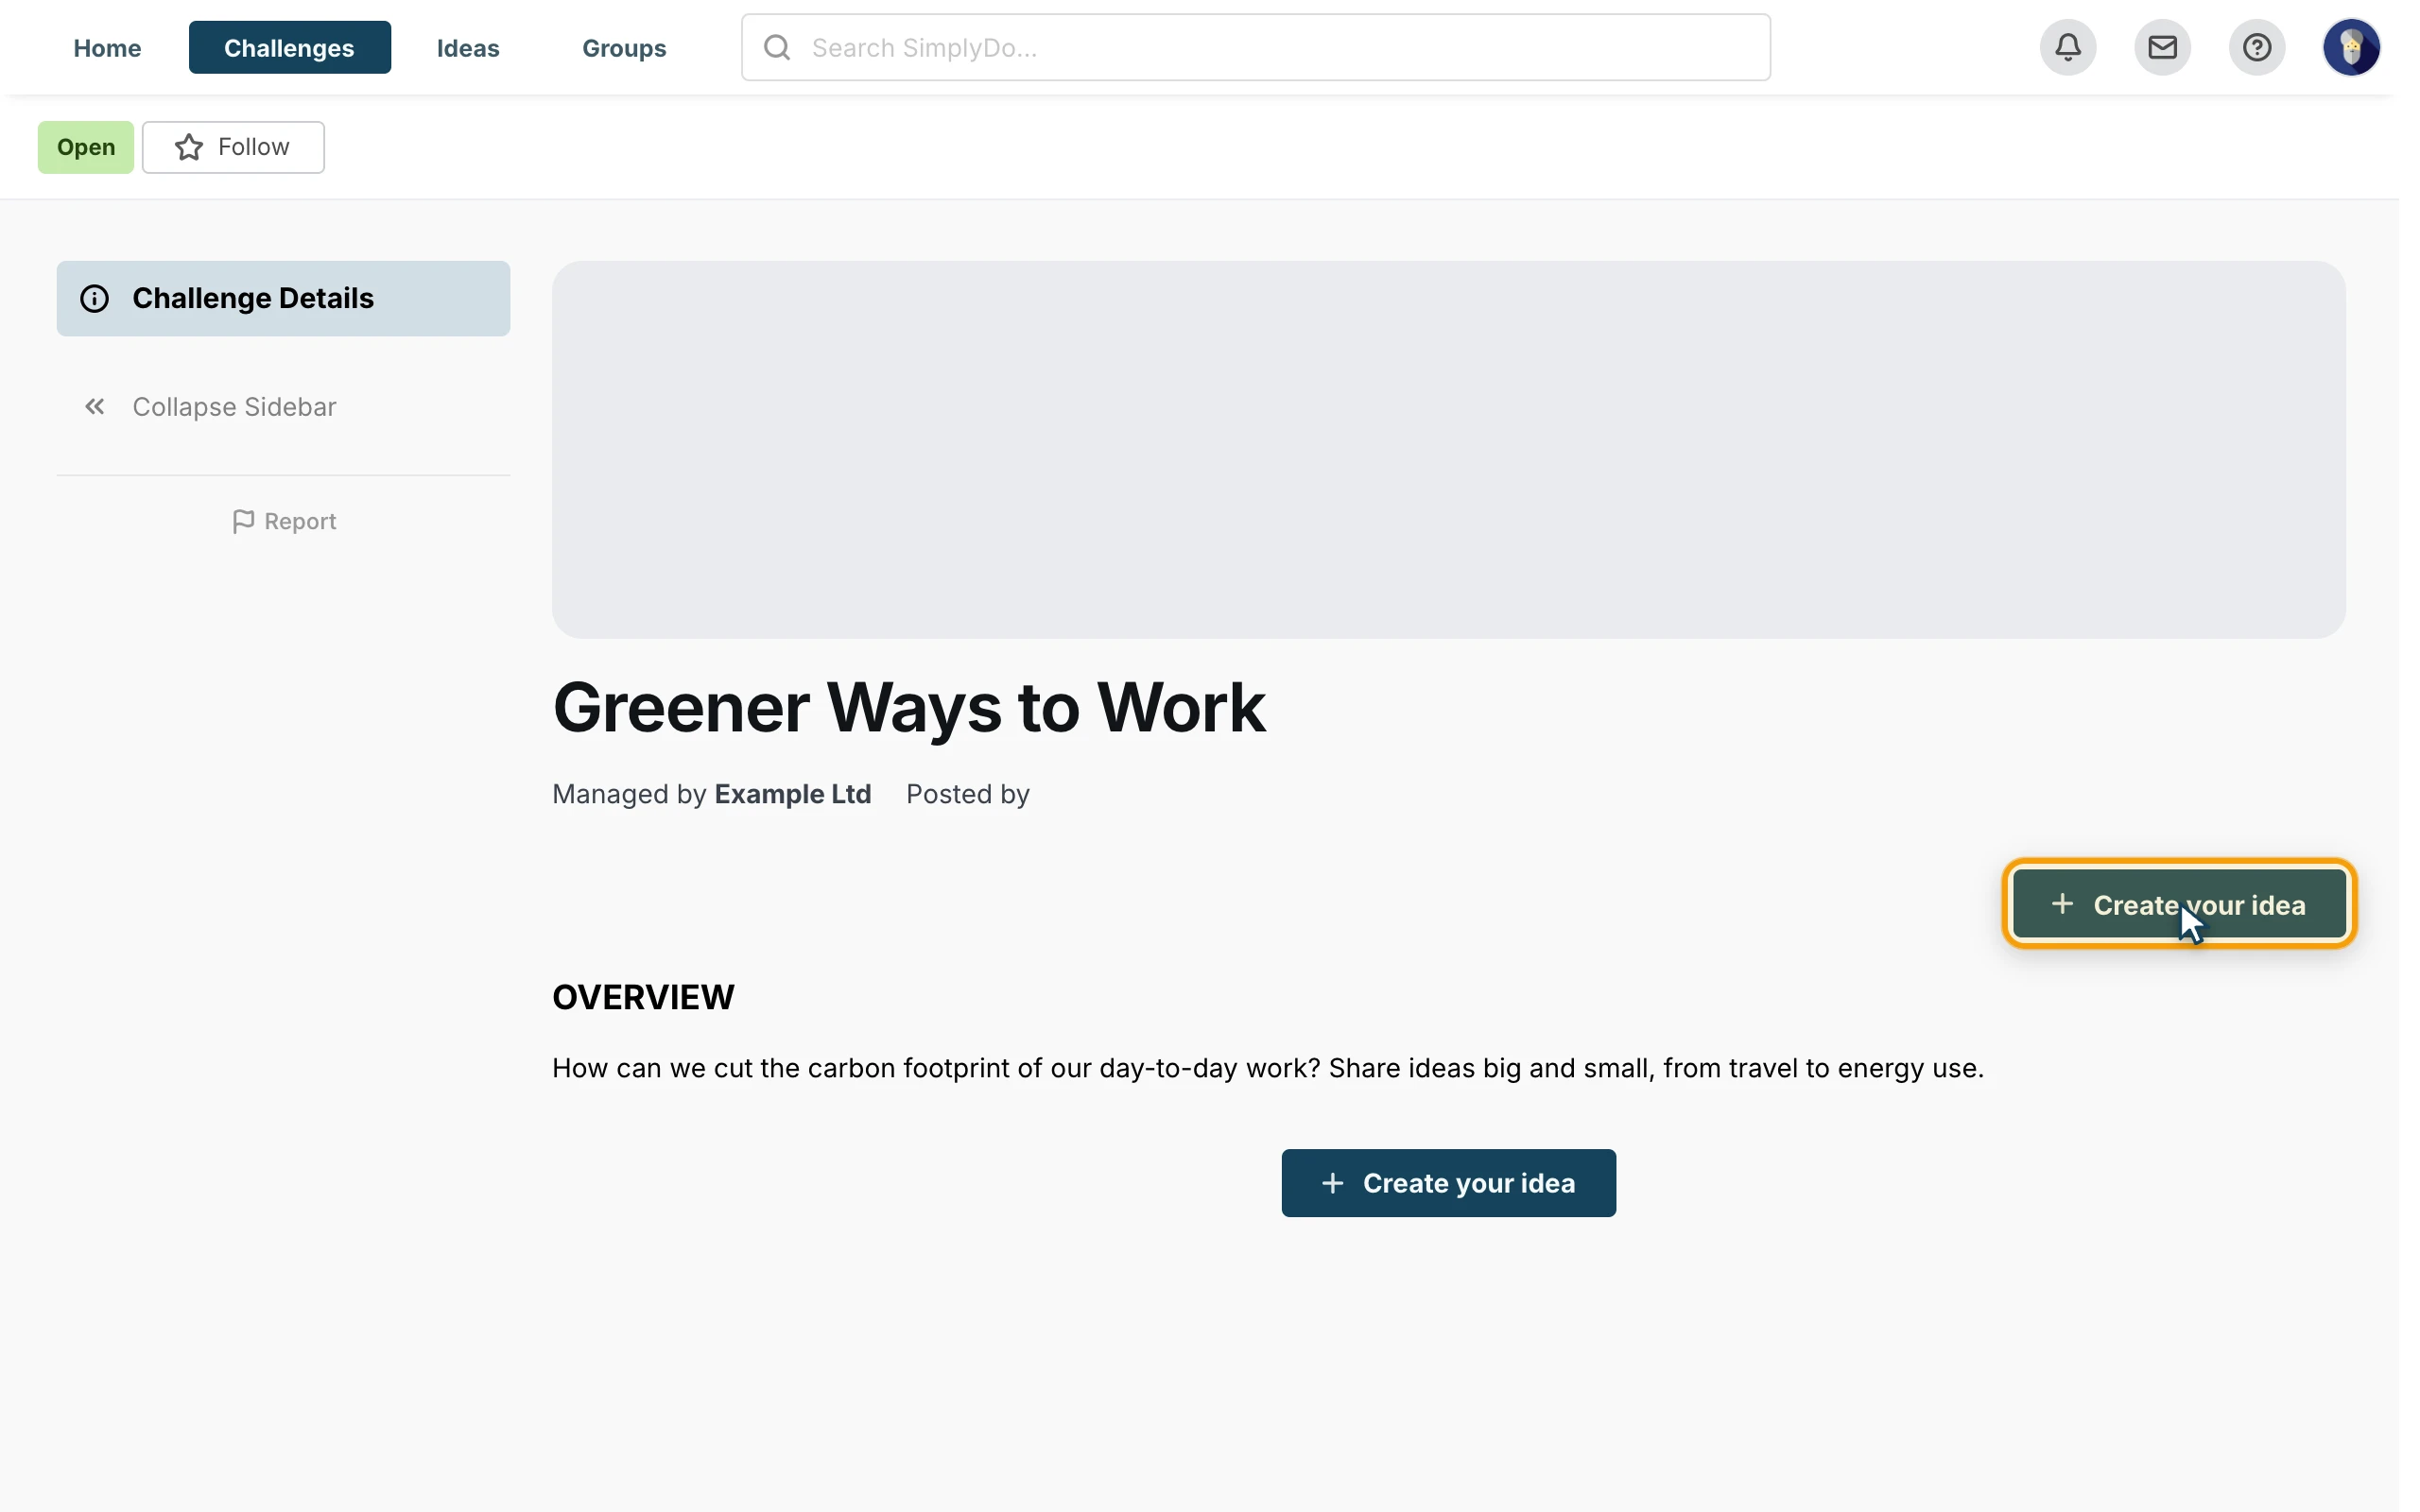Follow this challenge
The height and width of the screenshot is (1512, 2420).
coord(233,147)
